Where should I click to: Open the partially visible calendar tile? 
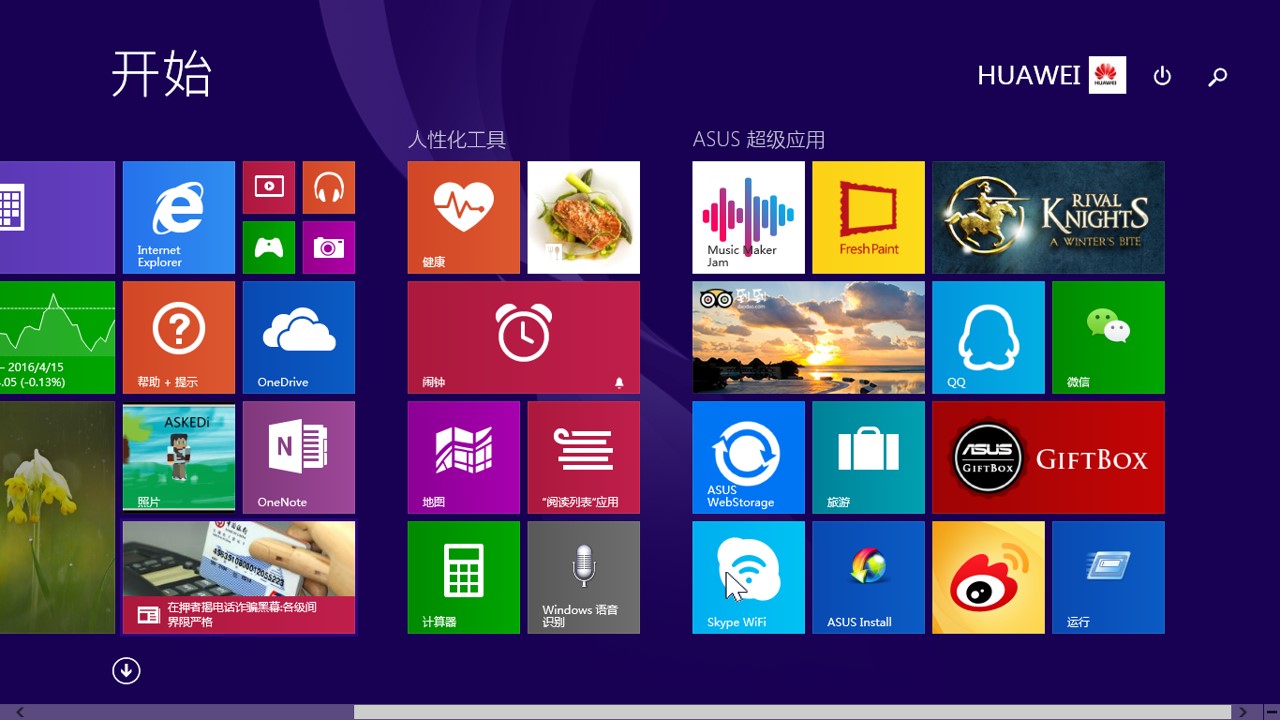[57, 217]
